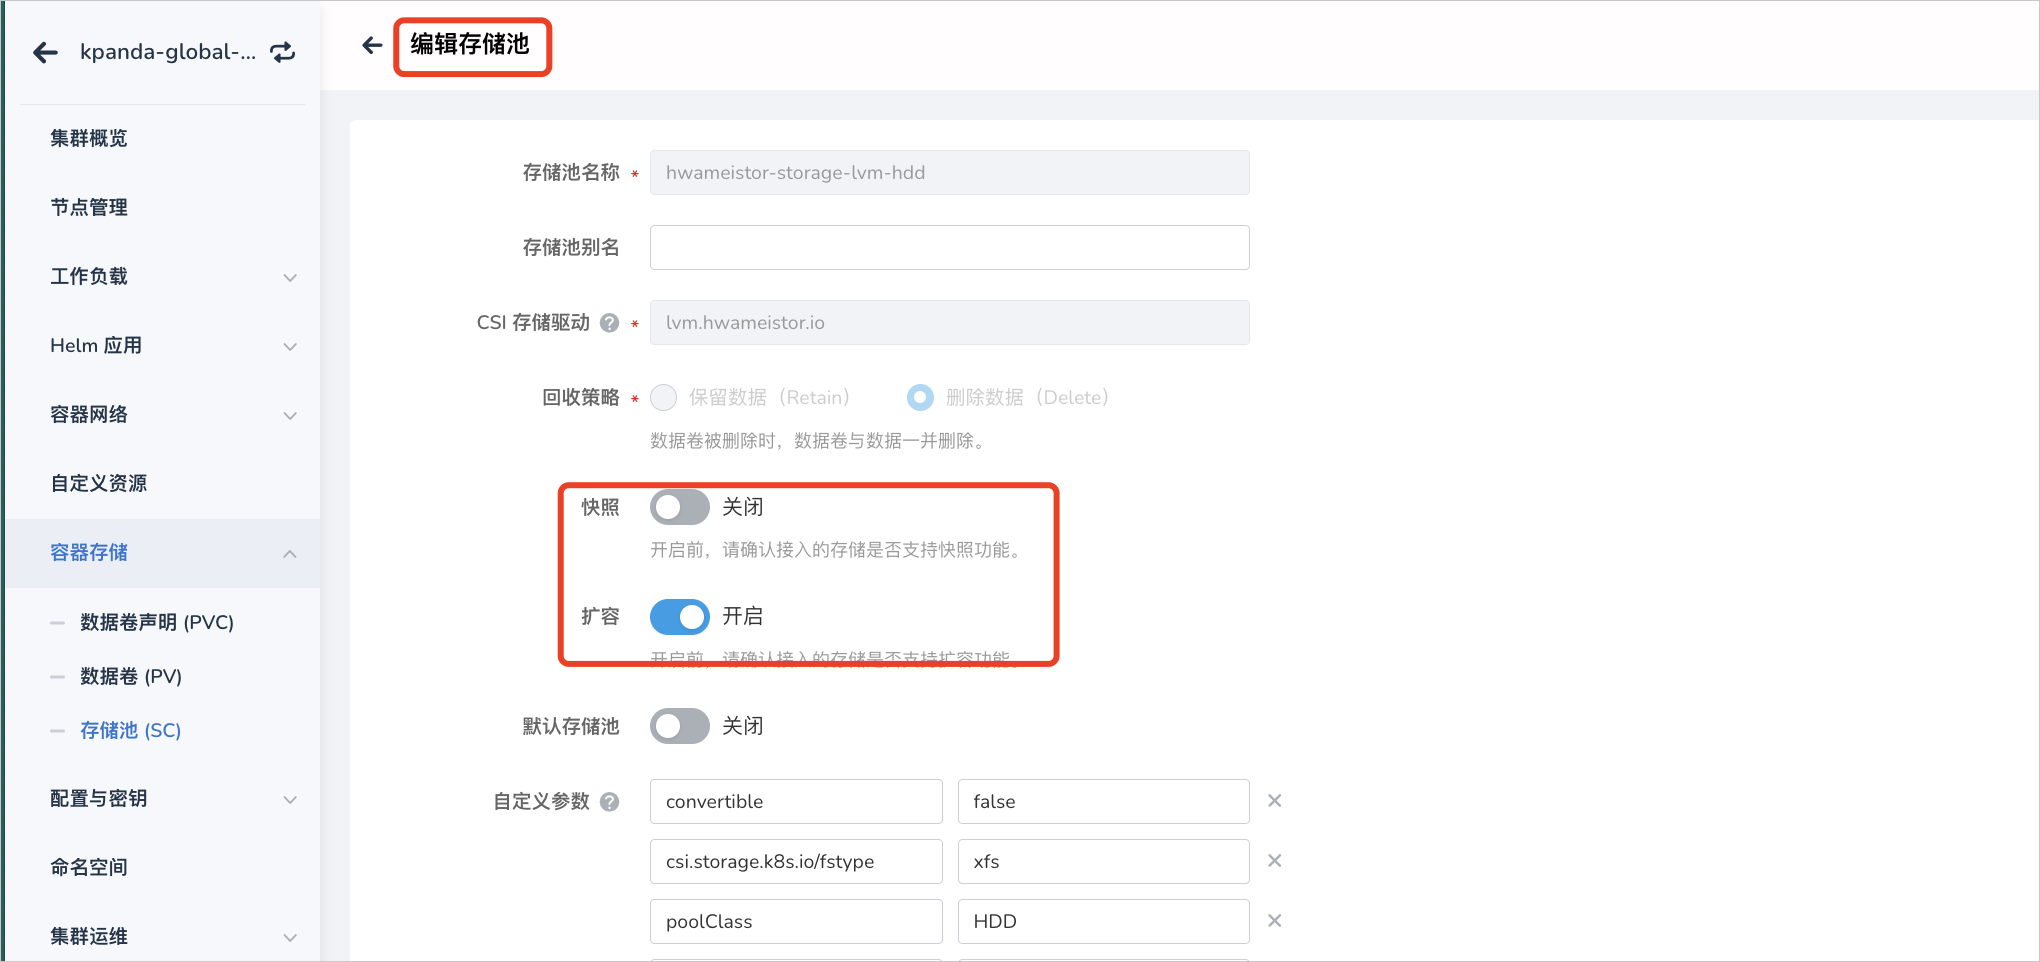
Task: Edit the csi.storage.k8s.io/fstype key field
Action: click(x=796, y=861)
